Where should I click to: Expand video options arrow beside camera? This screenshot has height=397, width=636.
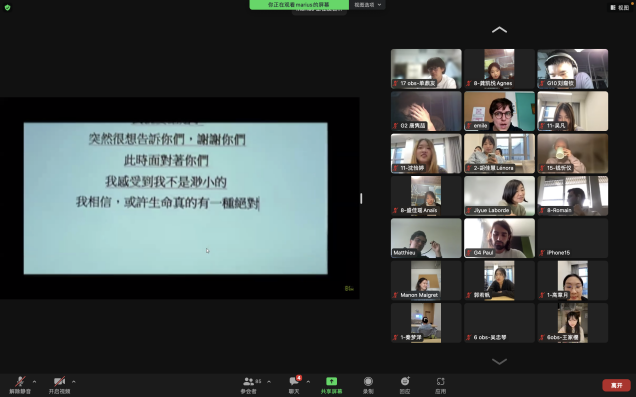(x=73, y=382)
